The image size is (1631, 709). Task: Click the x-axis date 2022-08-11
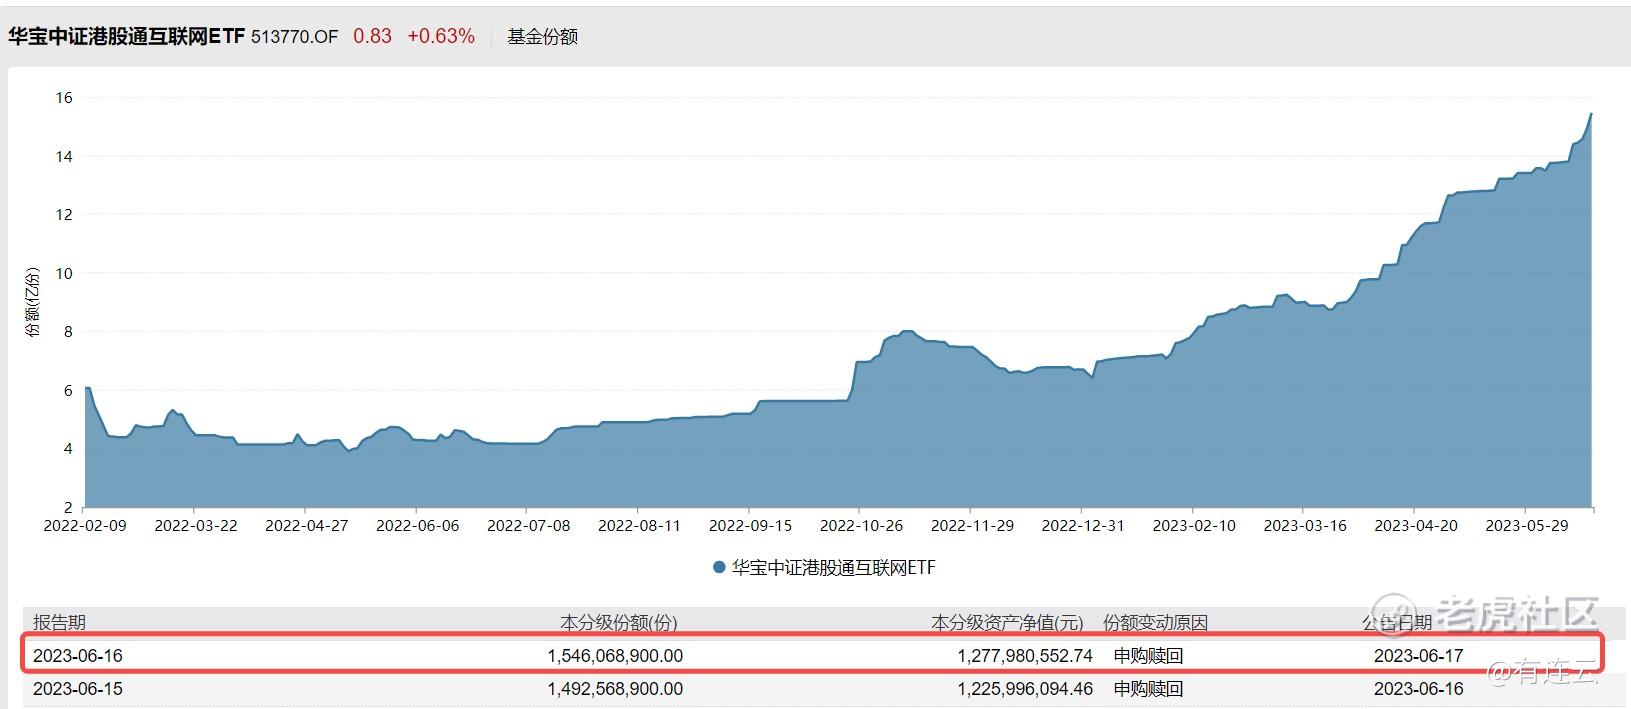click(639, 526)
